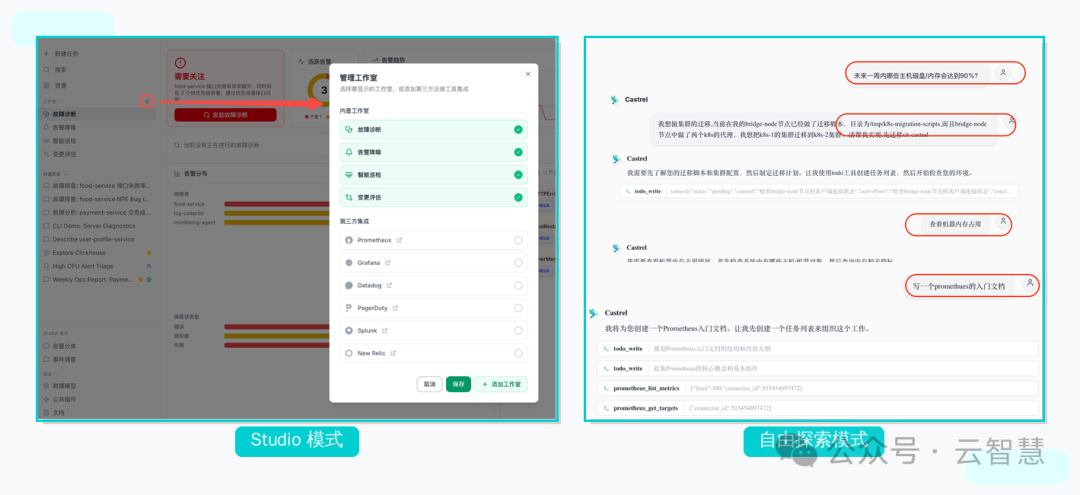
Task: Expand the todo_write row 收集Prometheus的核心概念
Action: coord(817,368)
